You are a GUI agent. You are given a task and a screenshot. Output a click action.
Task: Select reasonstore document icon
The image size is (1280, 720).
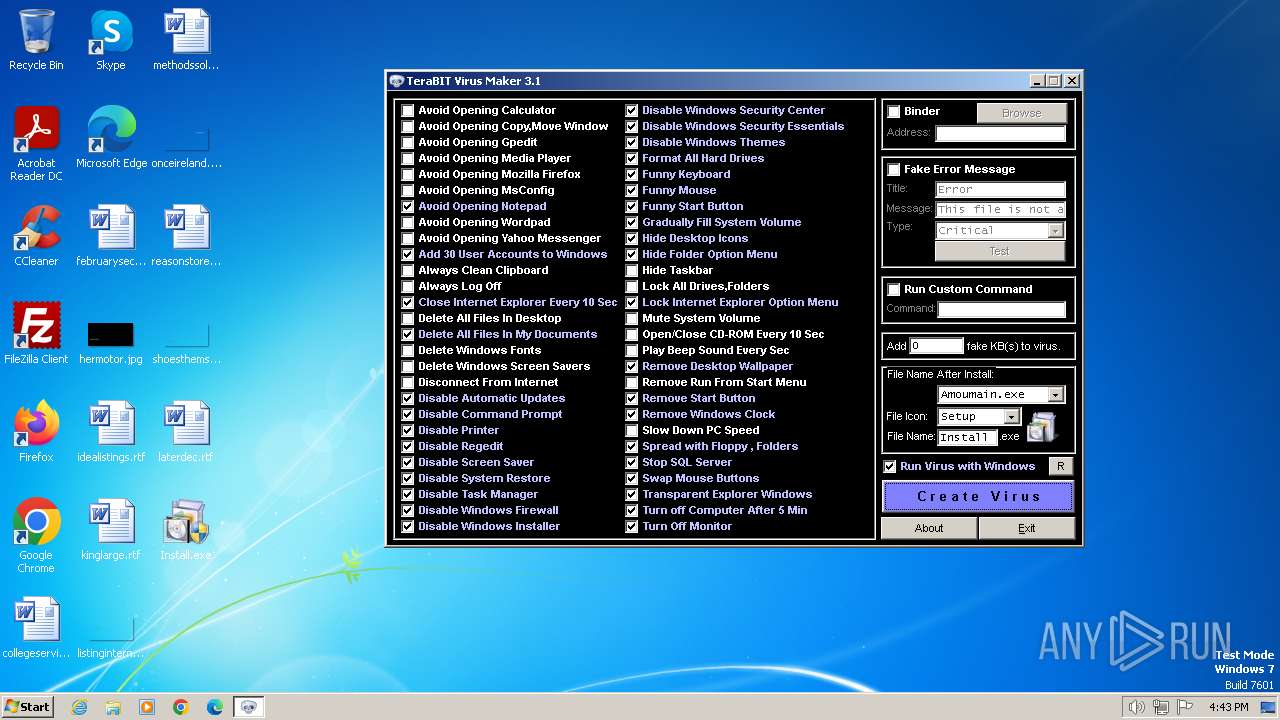click(186, 236)
